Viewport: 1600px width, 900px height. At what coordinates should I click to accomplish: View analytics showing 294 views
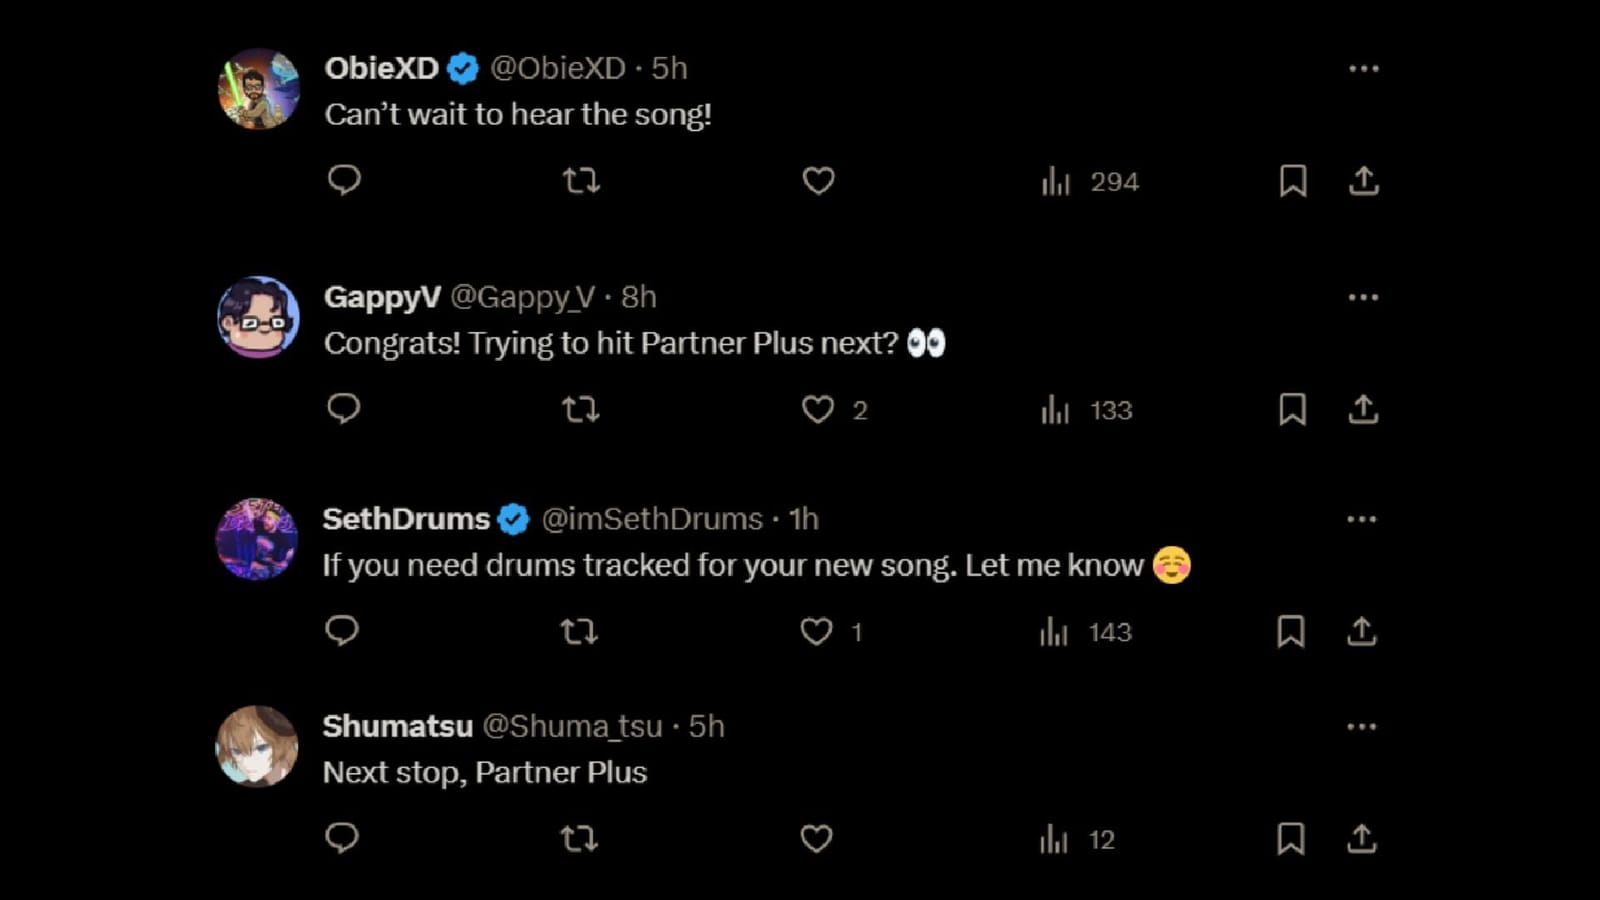pyautogui.click(x=1090, y=182)
